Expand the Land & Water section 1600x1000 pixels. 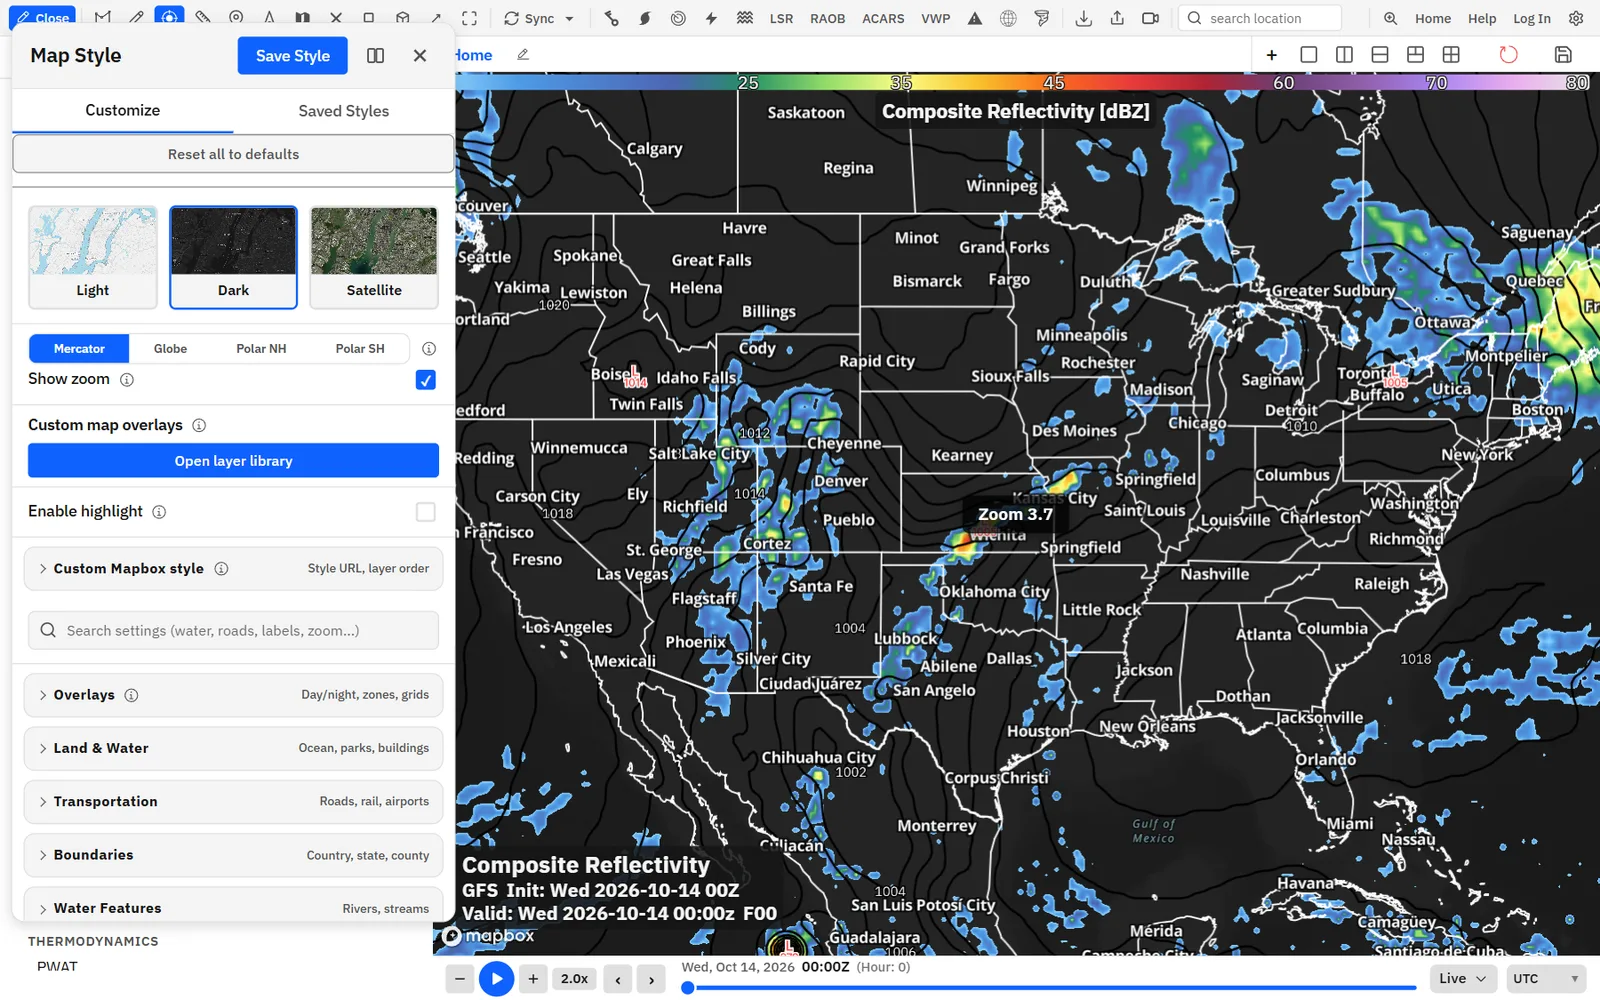(233, 748)
